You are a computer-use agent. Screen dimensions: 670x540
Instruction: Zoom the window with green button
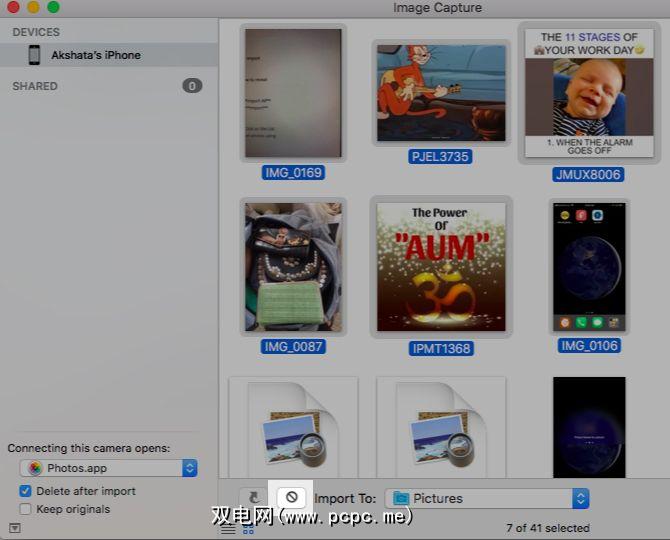pyautogui.click(x=53, y=7)
